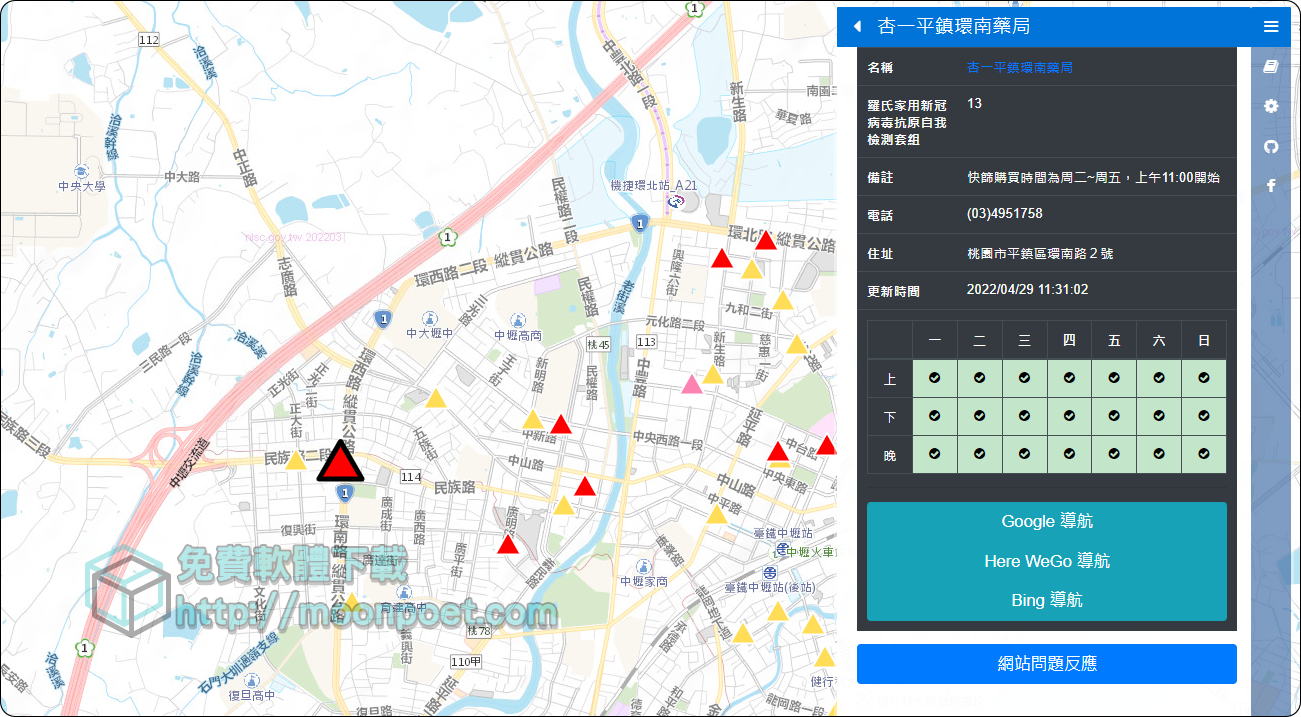The width and height of the screenshot is (1301, 717).
Task: Open the settings gear icon
Action: tap(1271, 106)
